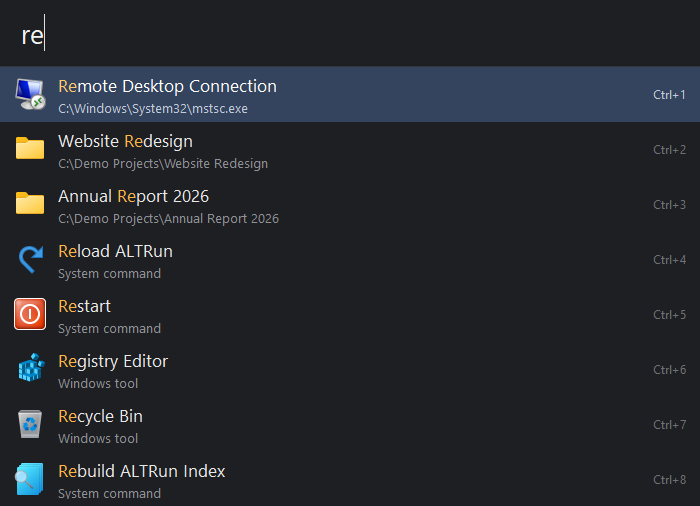
Task: Click the Rebuild ALTRun Index magnifier icon
Action: tap(29, 479)
